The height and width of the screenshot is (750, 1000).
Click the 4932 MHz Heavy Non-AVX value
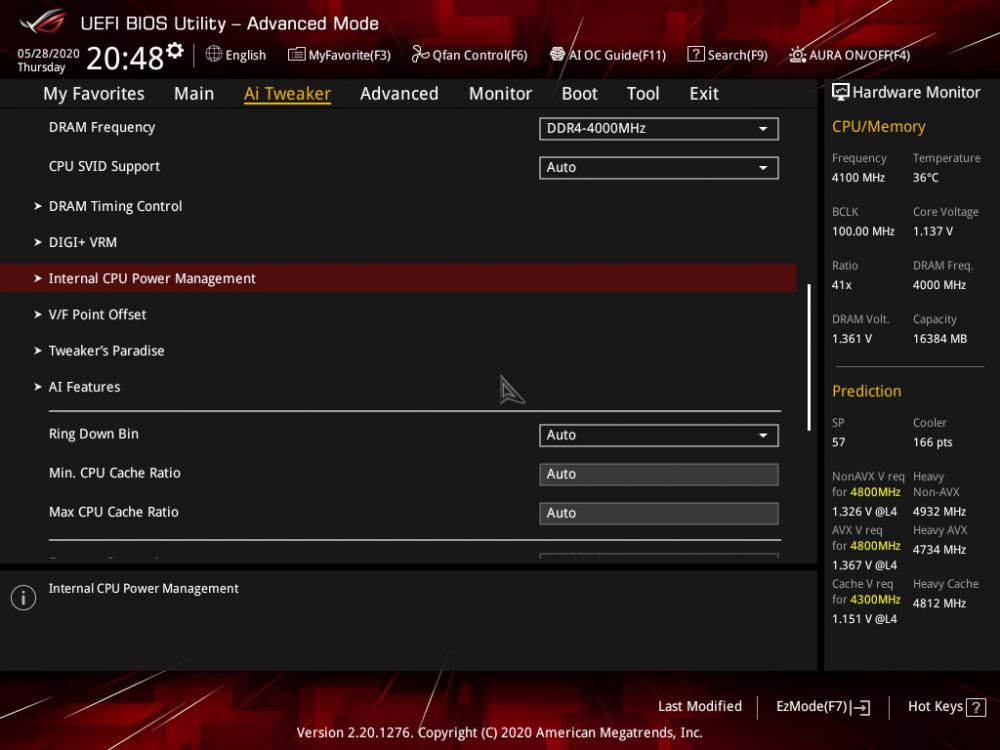click(x=939, y=511)
